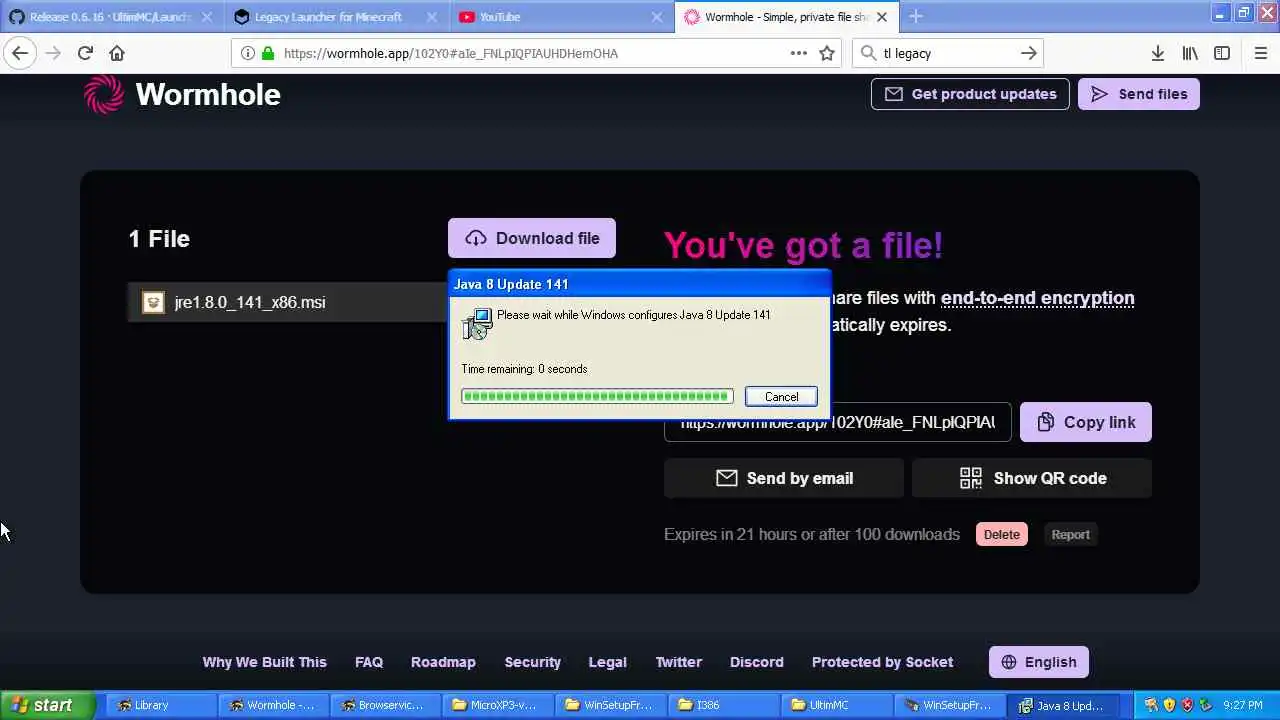The width and height of the screenshot is (1280, 720).
Task: Open the Firefox hamburger menu
Action: [x=1260, y=53]
